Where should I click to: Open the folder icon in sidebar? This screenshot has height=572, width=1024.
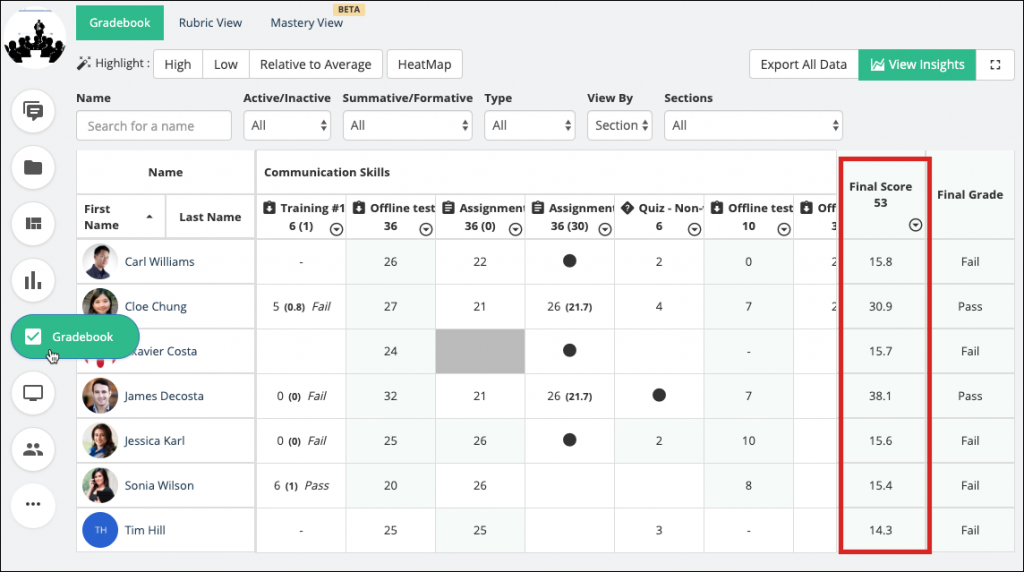tap(33, 168)
